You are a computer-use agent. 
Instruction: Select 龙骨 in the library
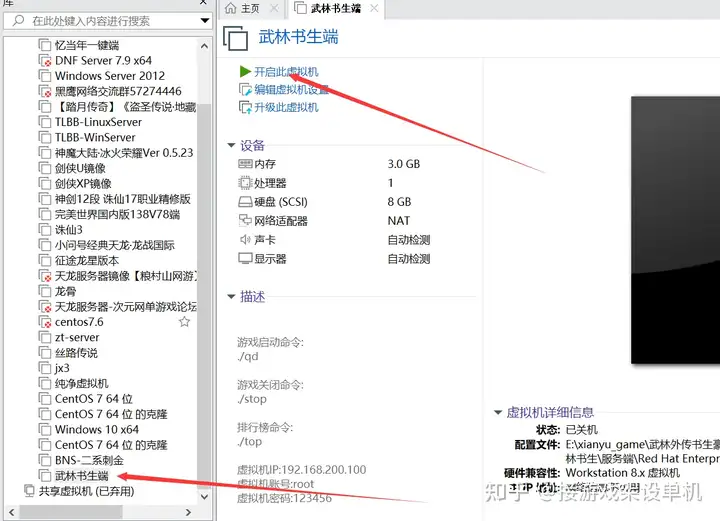(65, 291)
